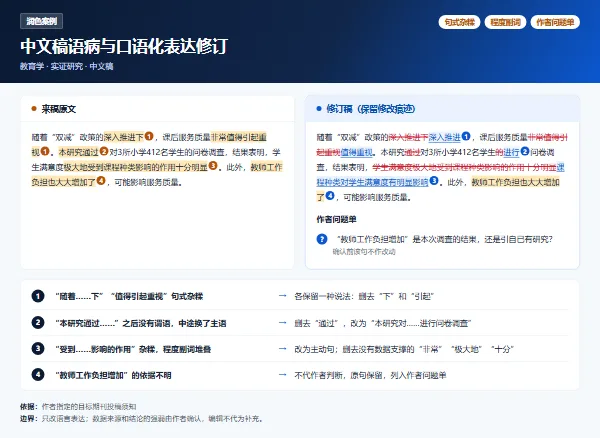This screenshot has height=438, width=600.
Task: Select the 修订稿（保留修改痕迹）panel heading
Action: [x=371, y=109]
